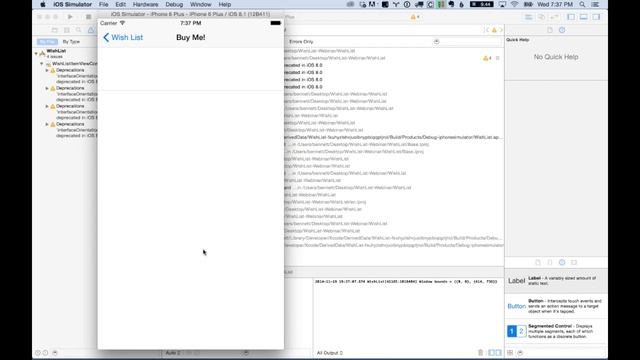The width and height of the screenshot is (640, 360).
Task: Show the Media library
Action: pos(574,262)
